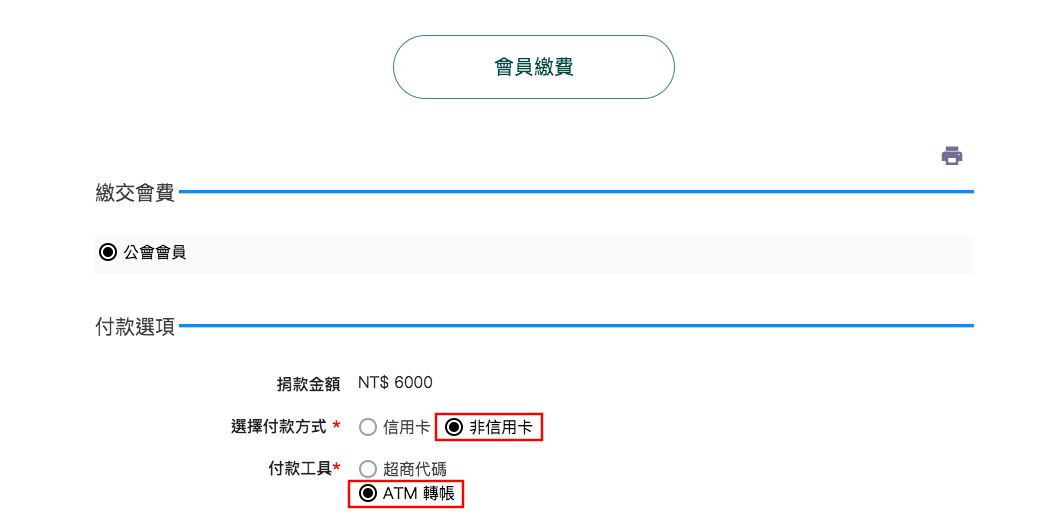Screen dimensions: 1040x528
Task: Click the 付款工具 field label
Action: coord(300,468)
